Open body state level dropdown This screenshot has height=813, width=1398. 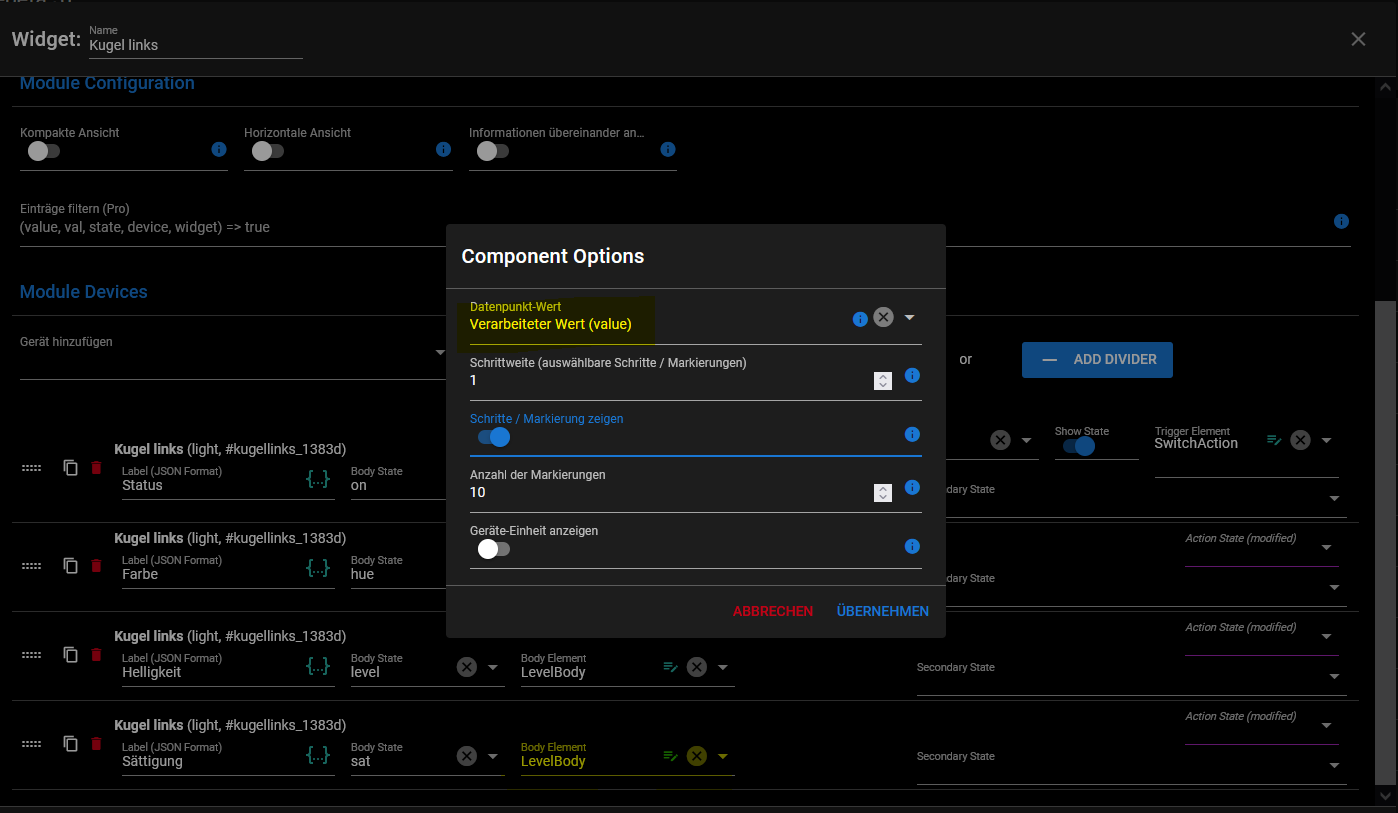(493, 667)
